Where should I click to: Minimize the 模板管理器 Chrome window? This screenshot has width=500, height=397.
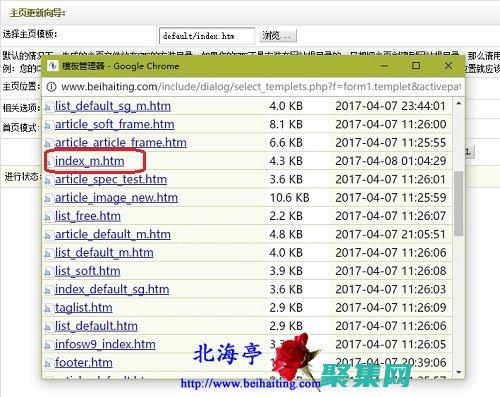point(384,66)
